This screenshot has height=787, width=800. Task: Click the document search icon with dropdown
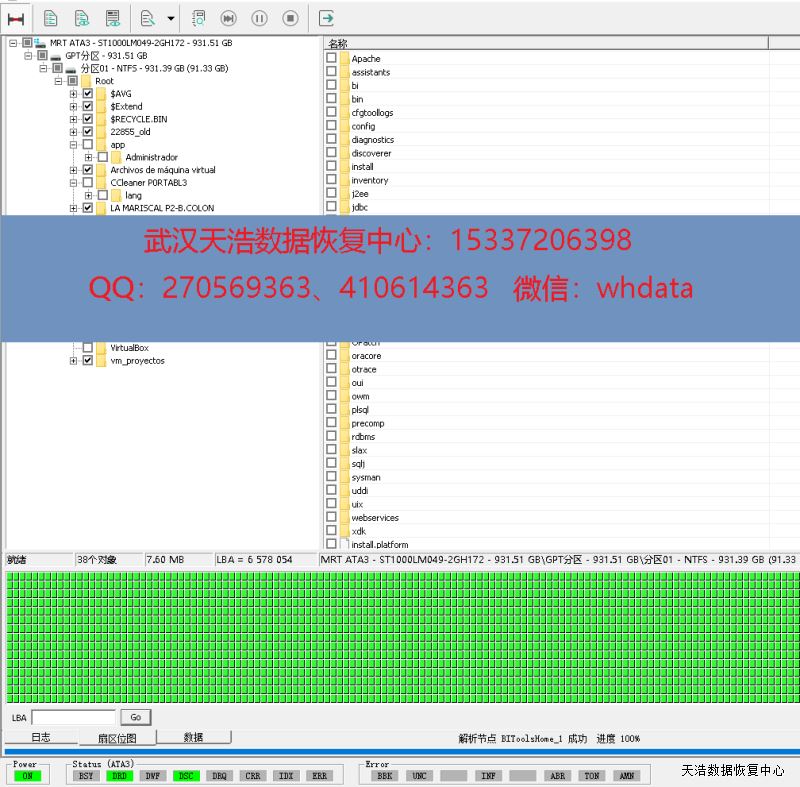148,18
